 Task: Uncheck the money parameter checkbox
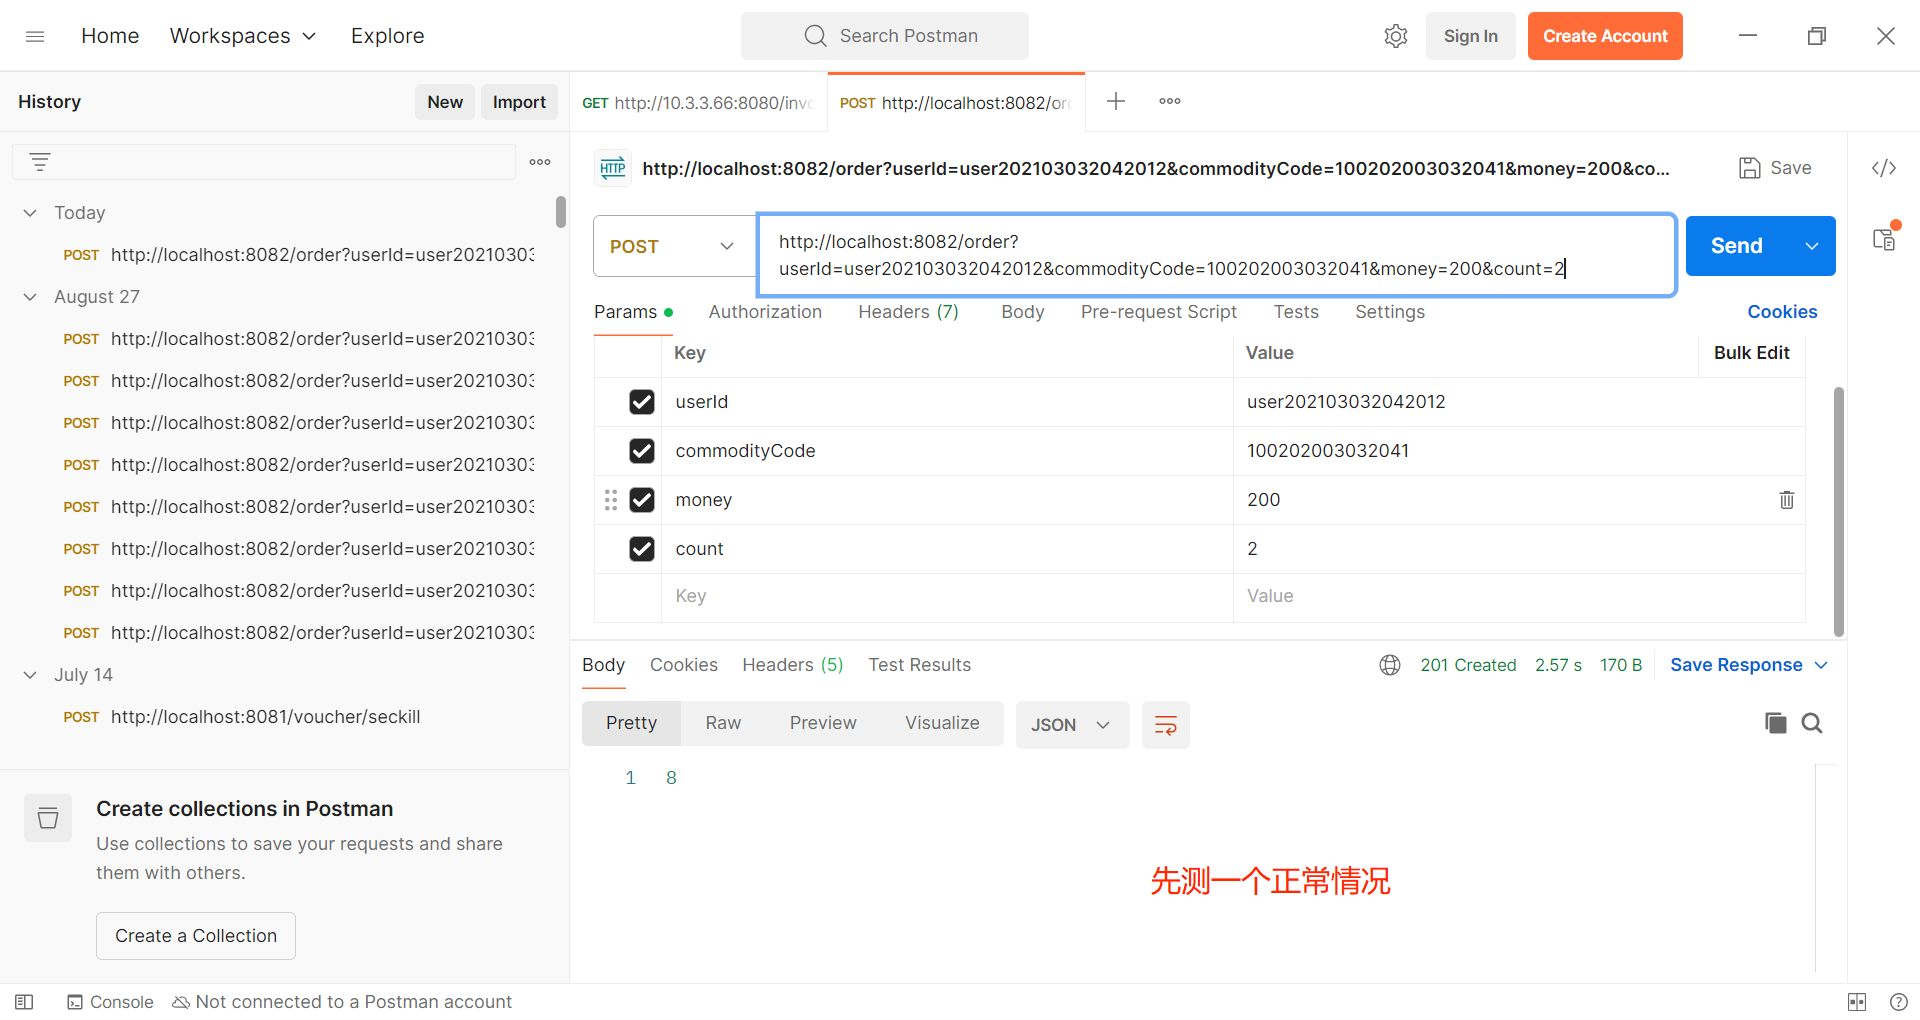pyautogui.click(x=642, y=500)
